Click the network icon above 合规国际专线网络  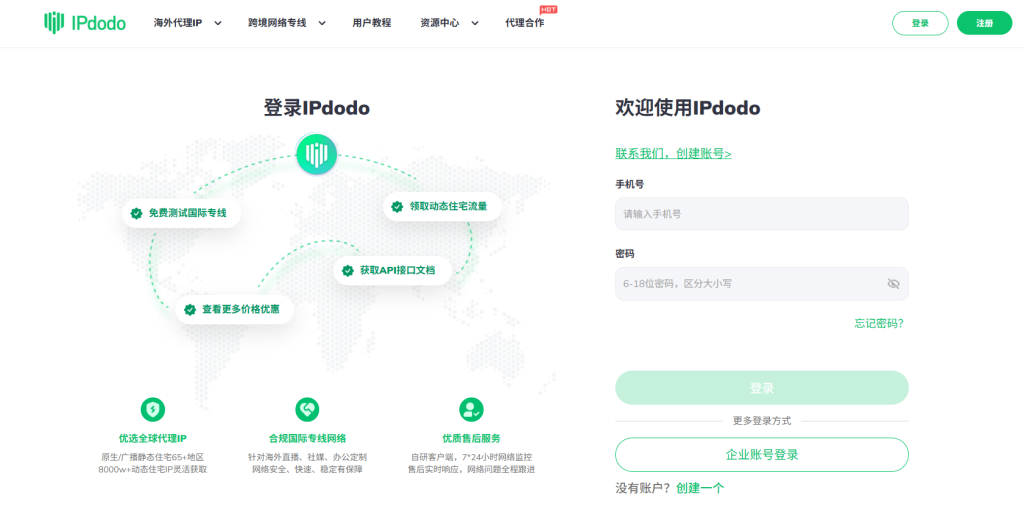[x=307, y=409]
